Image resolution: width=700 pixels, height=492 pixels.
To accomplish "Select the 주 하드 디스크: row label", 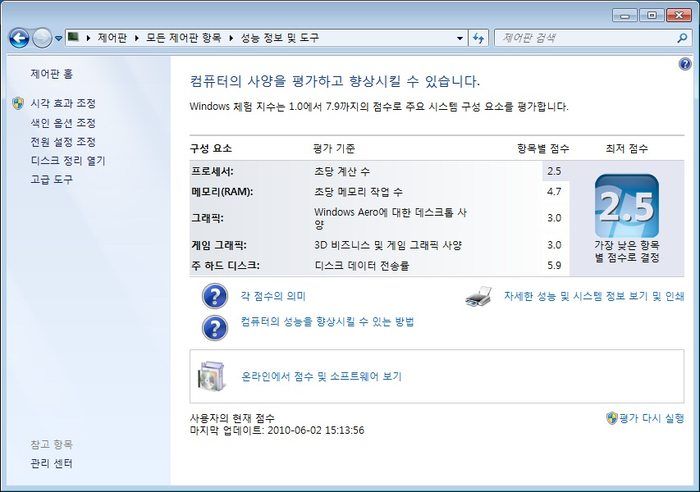I will (x=225, y=266).
